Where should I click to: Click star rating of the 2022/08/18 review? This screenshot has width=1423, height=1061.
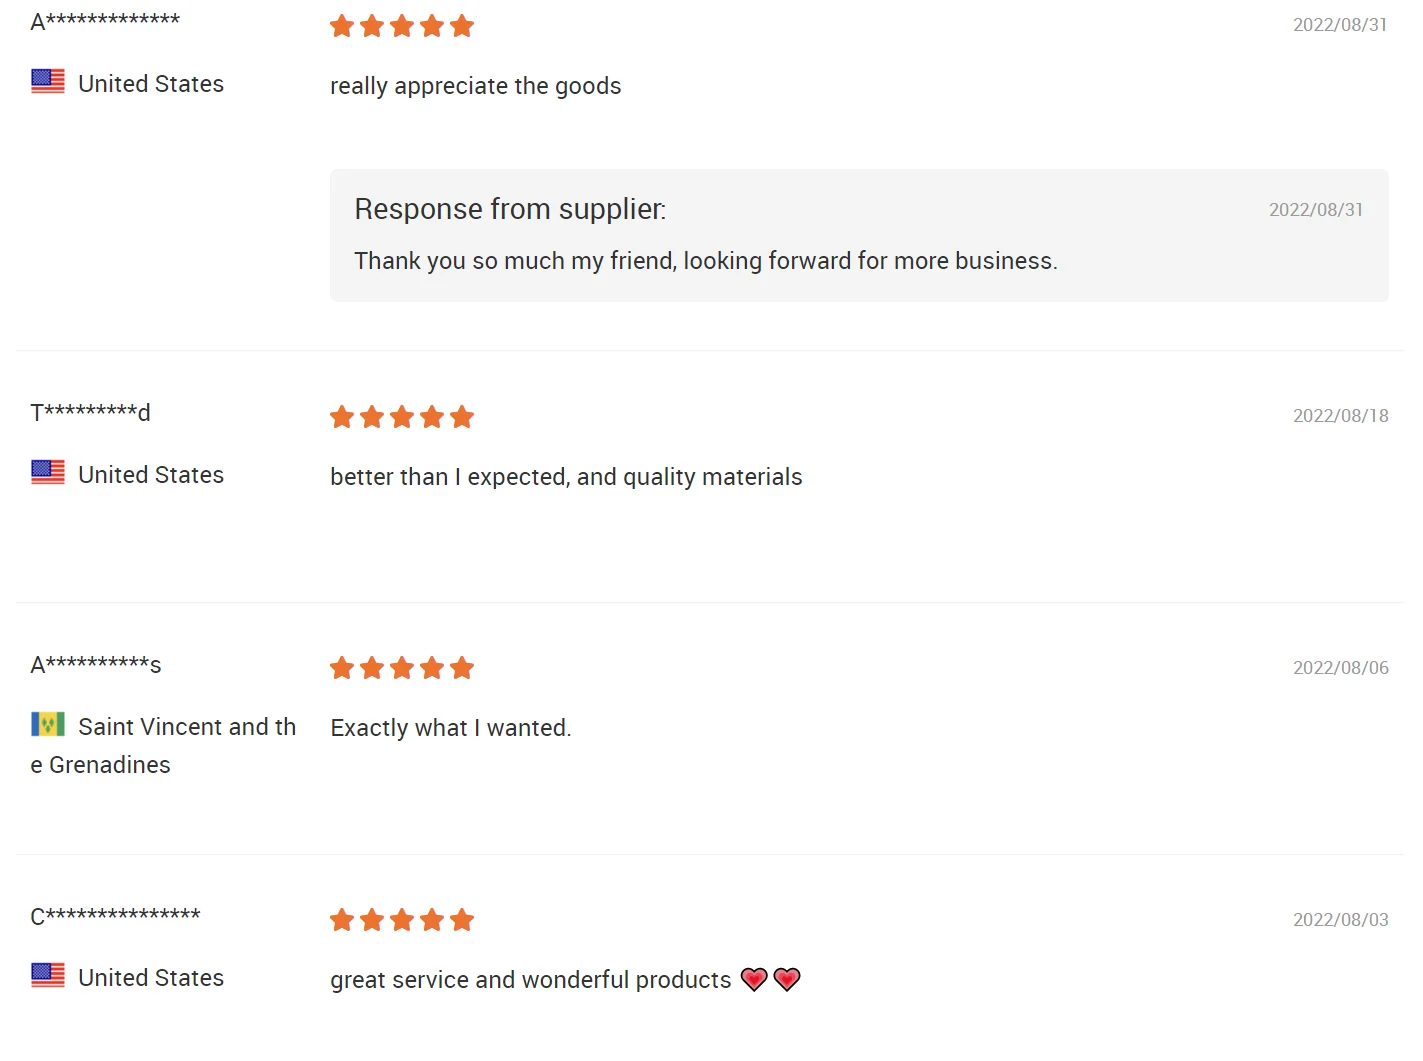[401, 417]
